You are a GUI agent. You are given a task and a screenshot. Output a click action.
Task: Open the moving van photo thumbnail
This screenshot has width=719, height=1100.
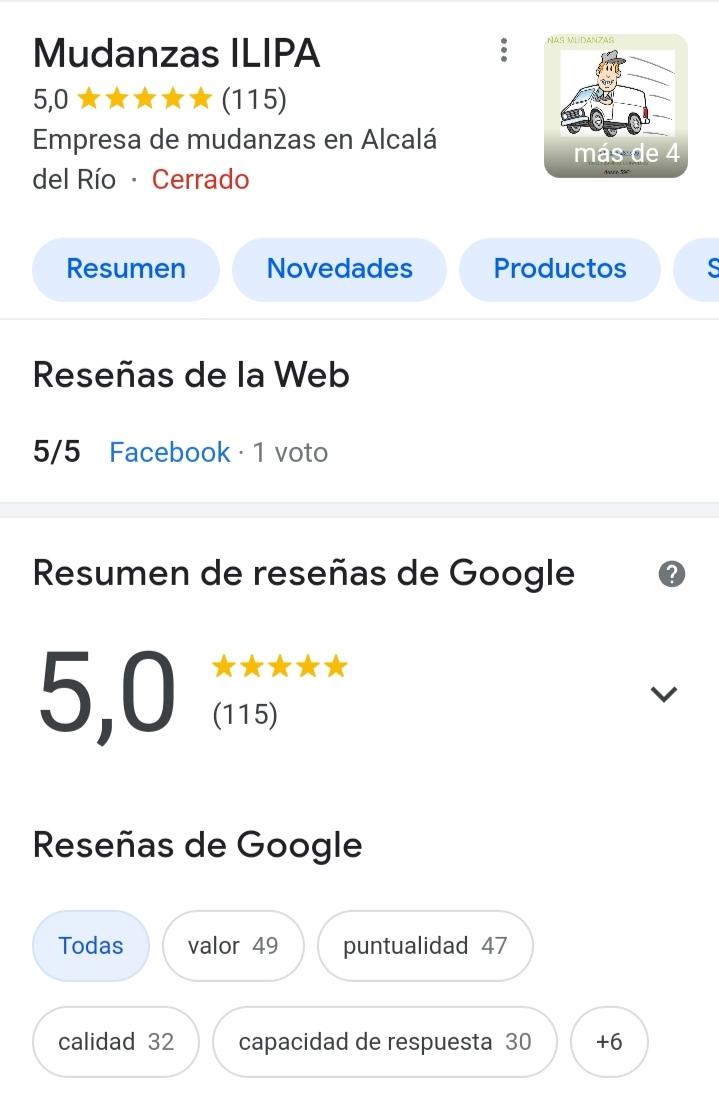click(616, 106)
